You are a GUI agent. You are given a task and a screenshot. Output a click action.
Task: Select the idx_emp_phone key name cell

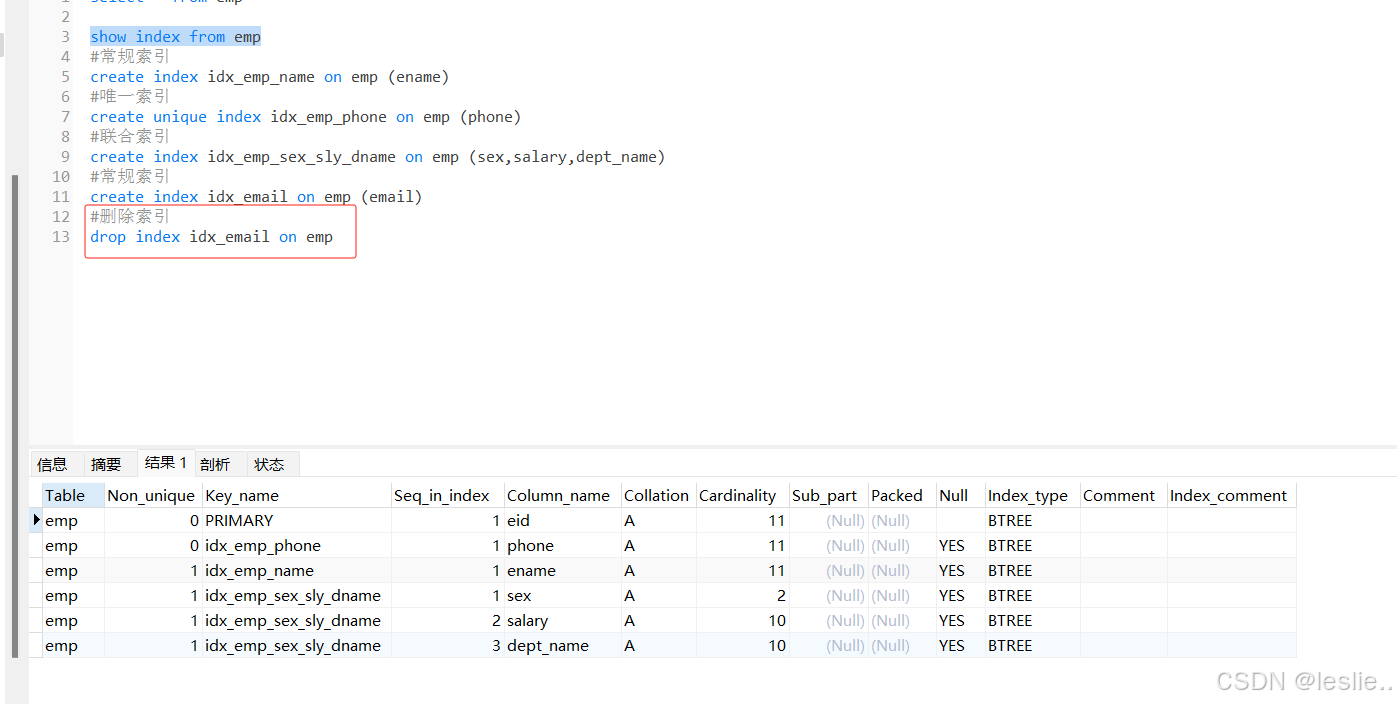(x=297, y=545)
